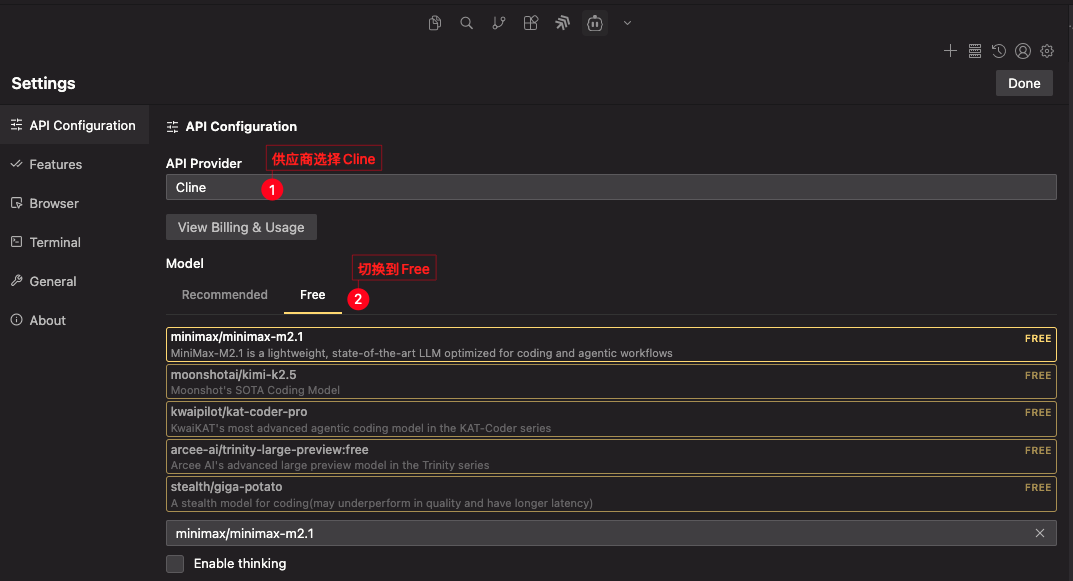Click the Settings gear icon
The width and height of the screenshot is (1073, 581).
tap(1047, 51)
